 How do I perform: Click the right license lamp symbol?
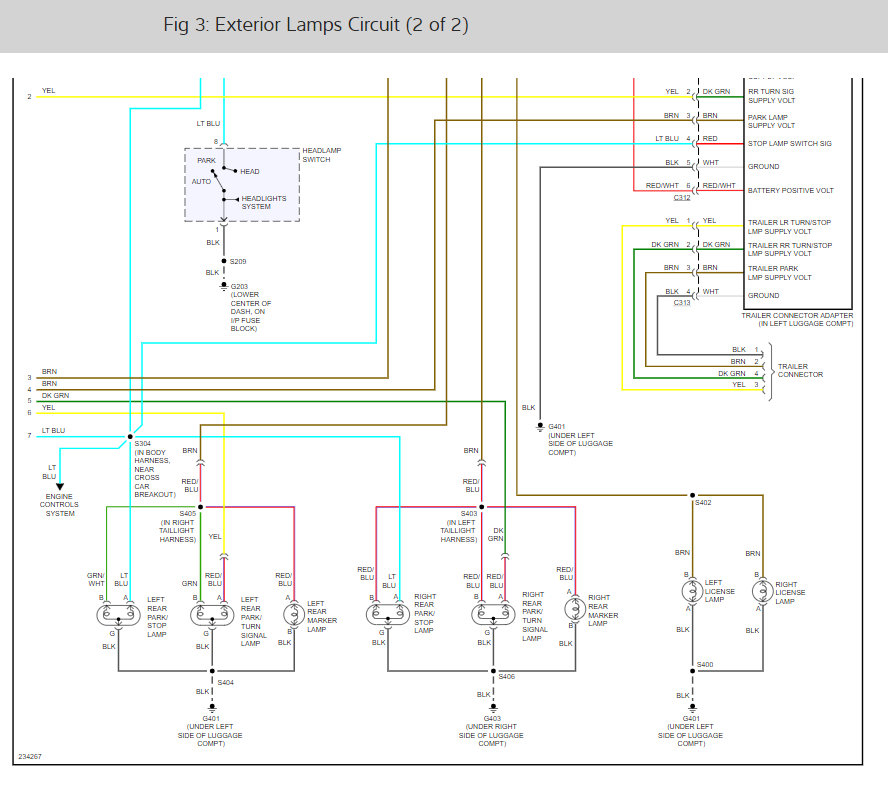[x=762, y=592]
